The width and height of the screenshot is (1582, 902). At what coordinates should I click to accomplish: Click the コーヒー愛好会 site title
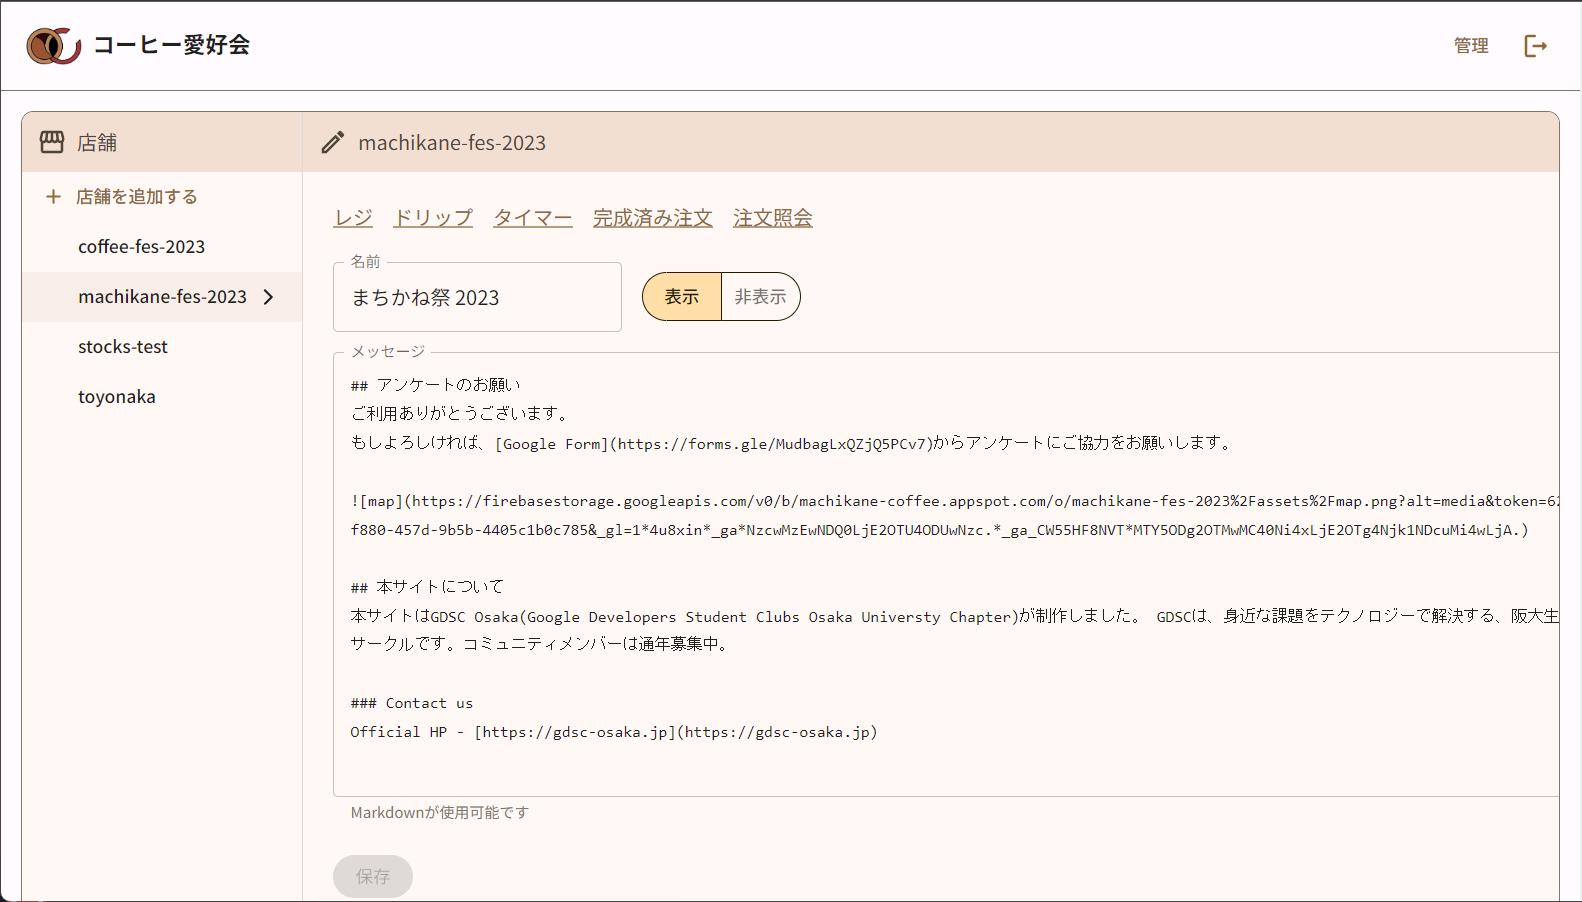click(172, 45)
